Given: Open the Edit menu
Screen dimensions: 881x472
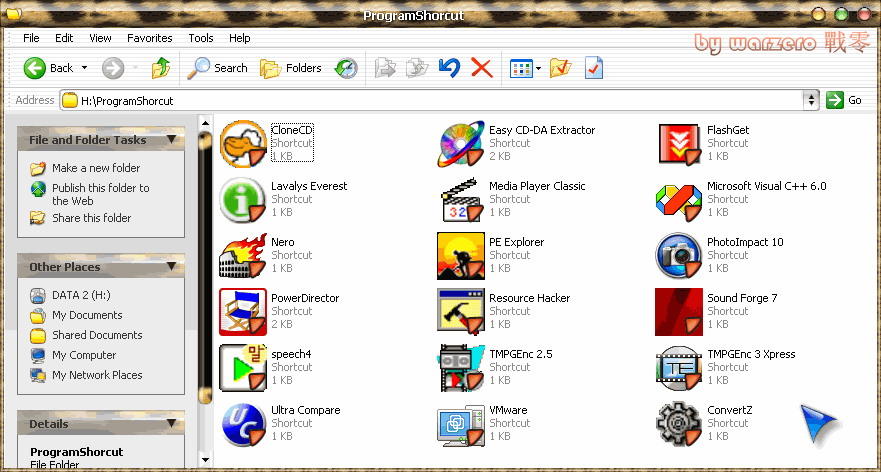Looking at the screenshot, I should point(64,38).
